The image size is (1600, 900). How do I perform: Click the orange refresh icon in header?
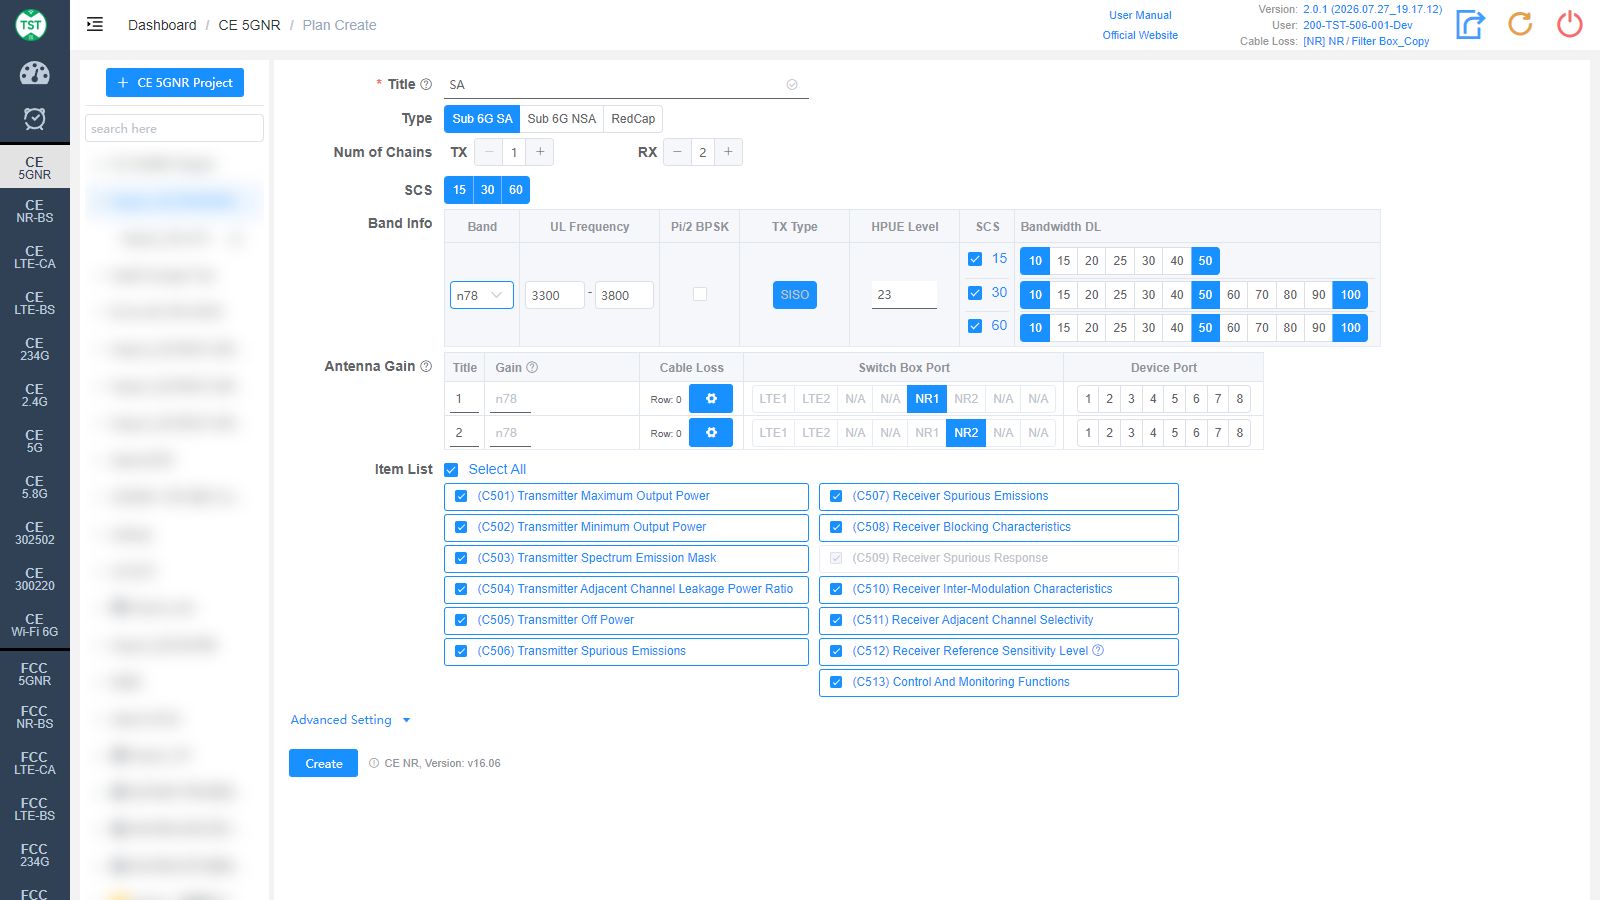[x=1520, y=24]
